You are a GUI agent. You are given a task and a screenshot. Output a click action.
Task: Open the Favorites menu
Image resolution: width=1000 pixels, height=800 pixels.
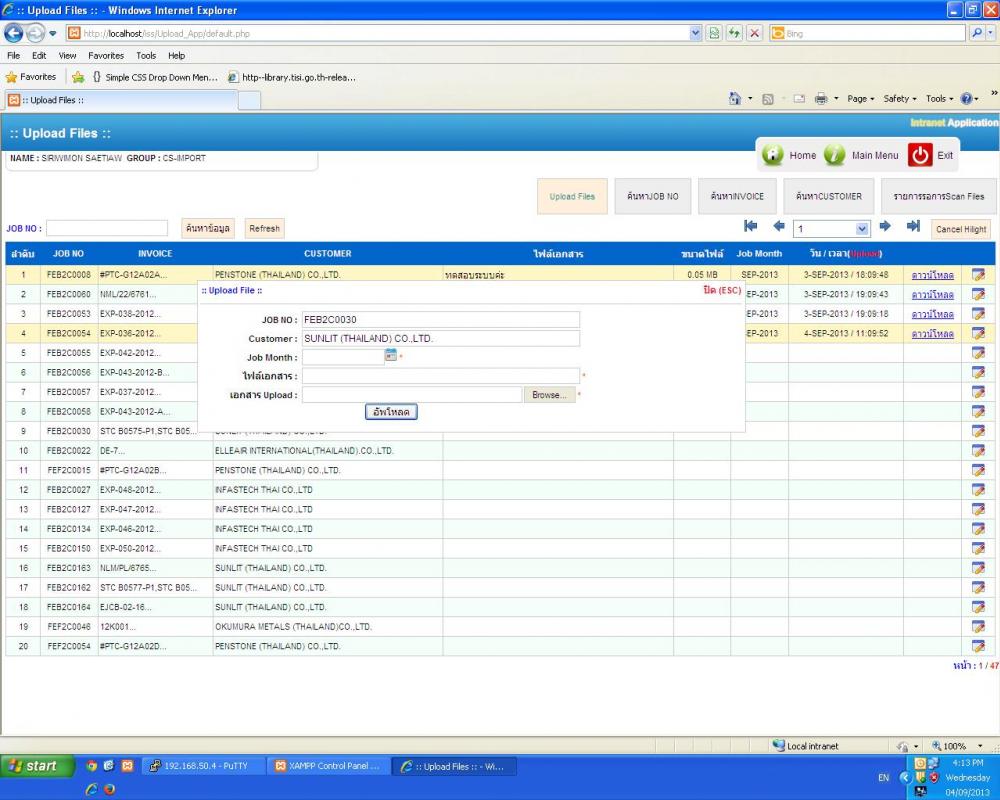click(106, 56)
